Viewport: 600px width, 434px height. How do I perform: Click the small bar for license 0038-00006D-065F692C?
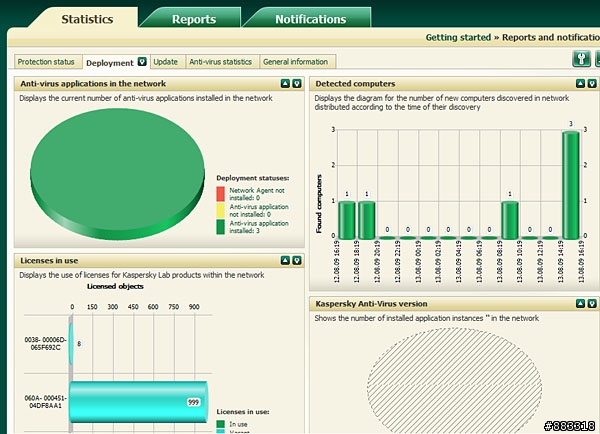(x=71, y=343)
